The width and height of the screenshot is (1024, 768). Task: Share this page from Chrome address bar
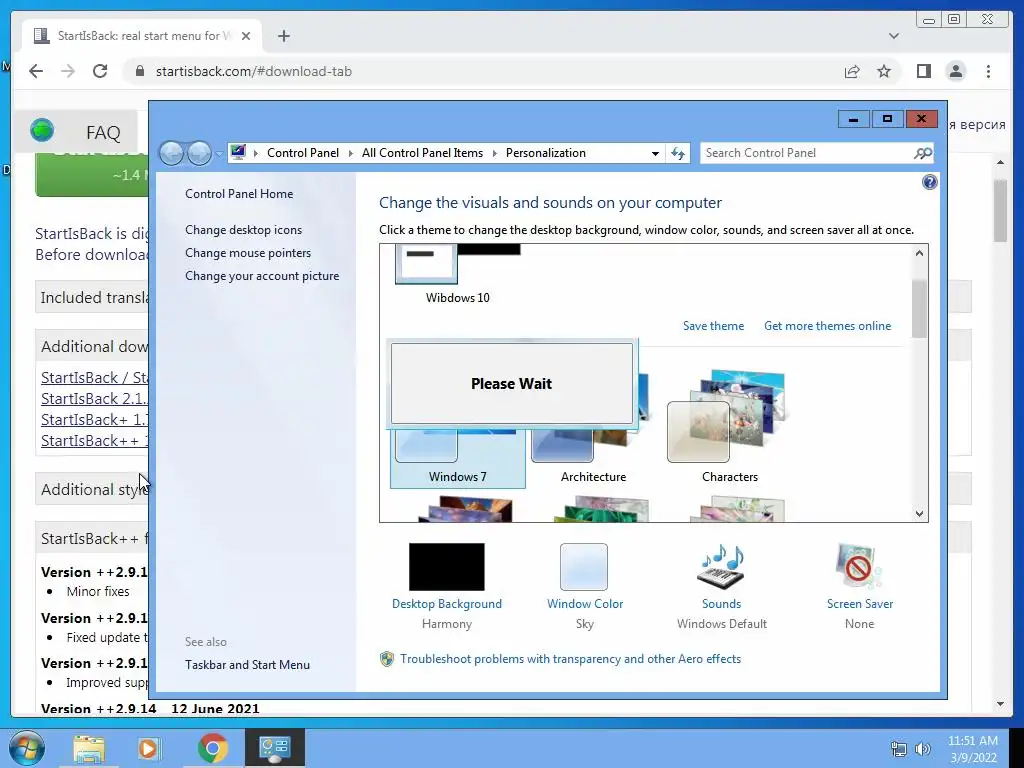[x=852, y=71]
